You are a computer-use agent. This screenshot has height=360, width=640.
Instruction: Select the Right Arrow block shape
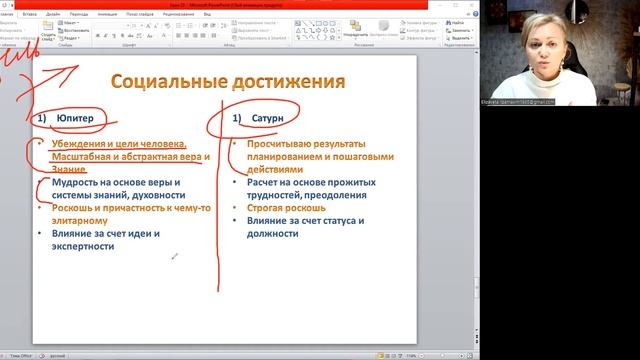click(x=319, y=31)
